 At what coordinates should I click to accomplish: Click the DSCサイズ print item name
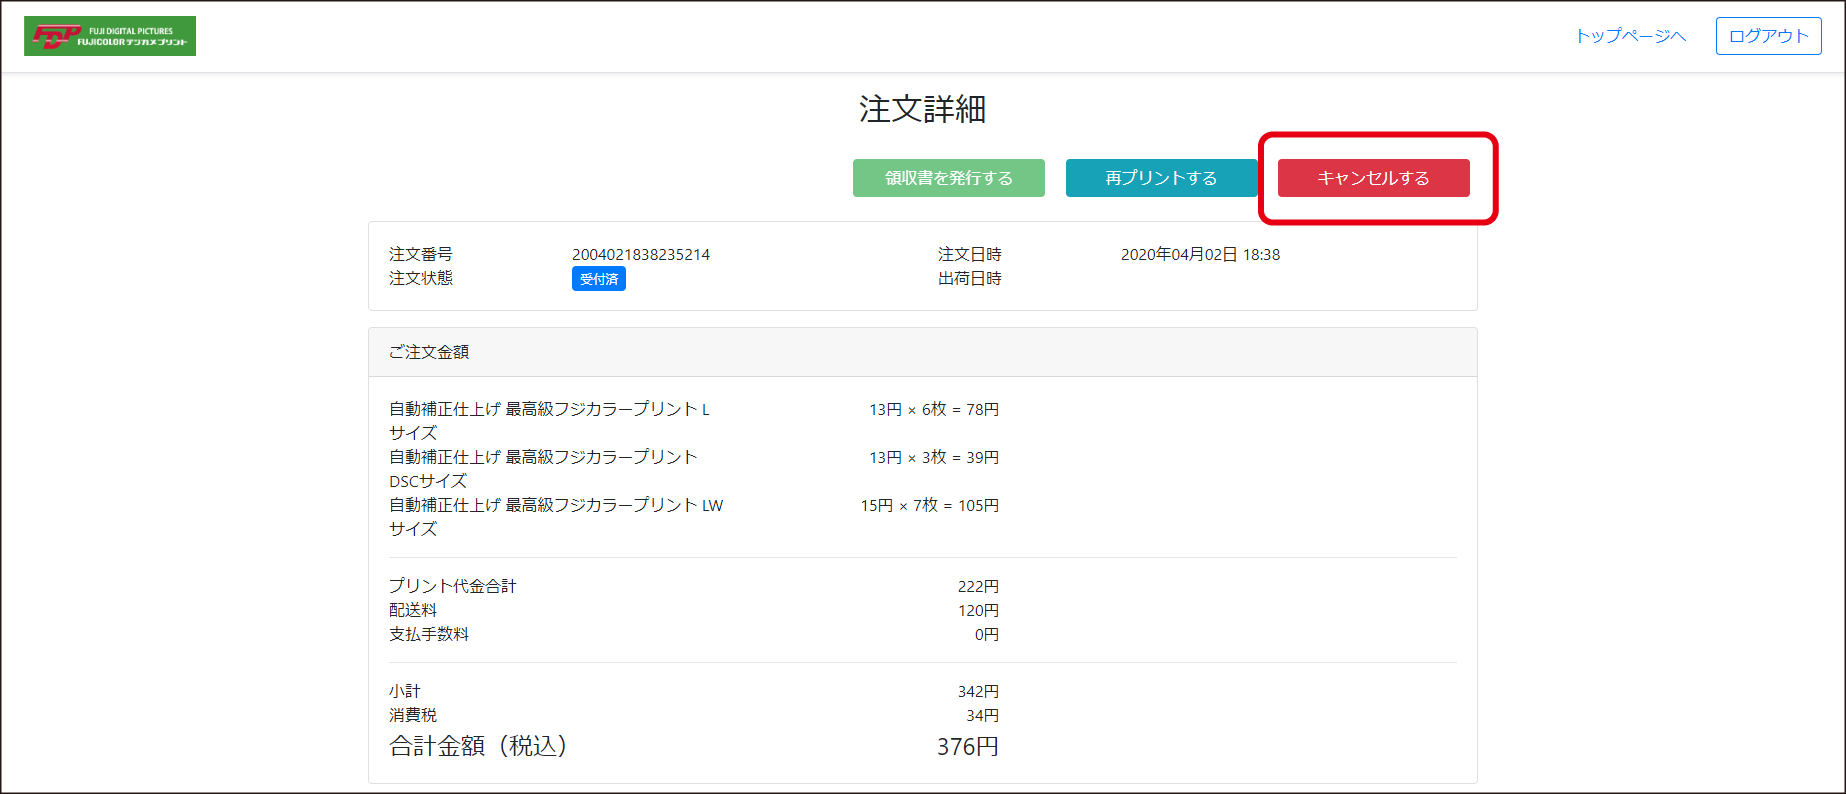point(543,469)
